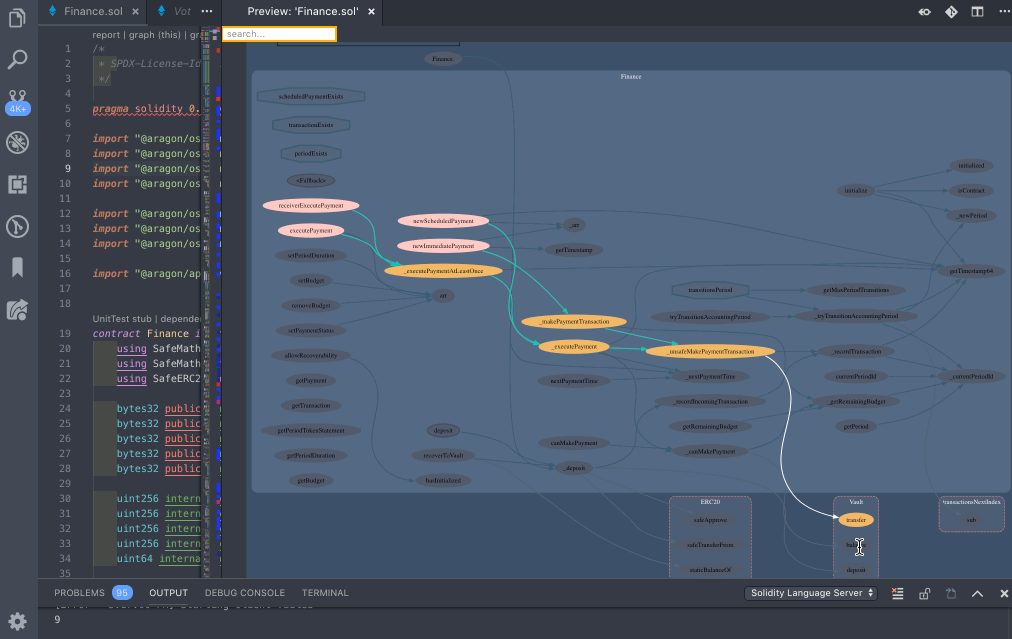Open the Run and Debug view
This screenshot has height=639, width=1012.
17,143
